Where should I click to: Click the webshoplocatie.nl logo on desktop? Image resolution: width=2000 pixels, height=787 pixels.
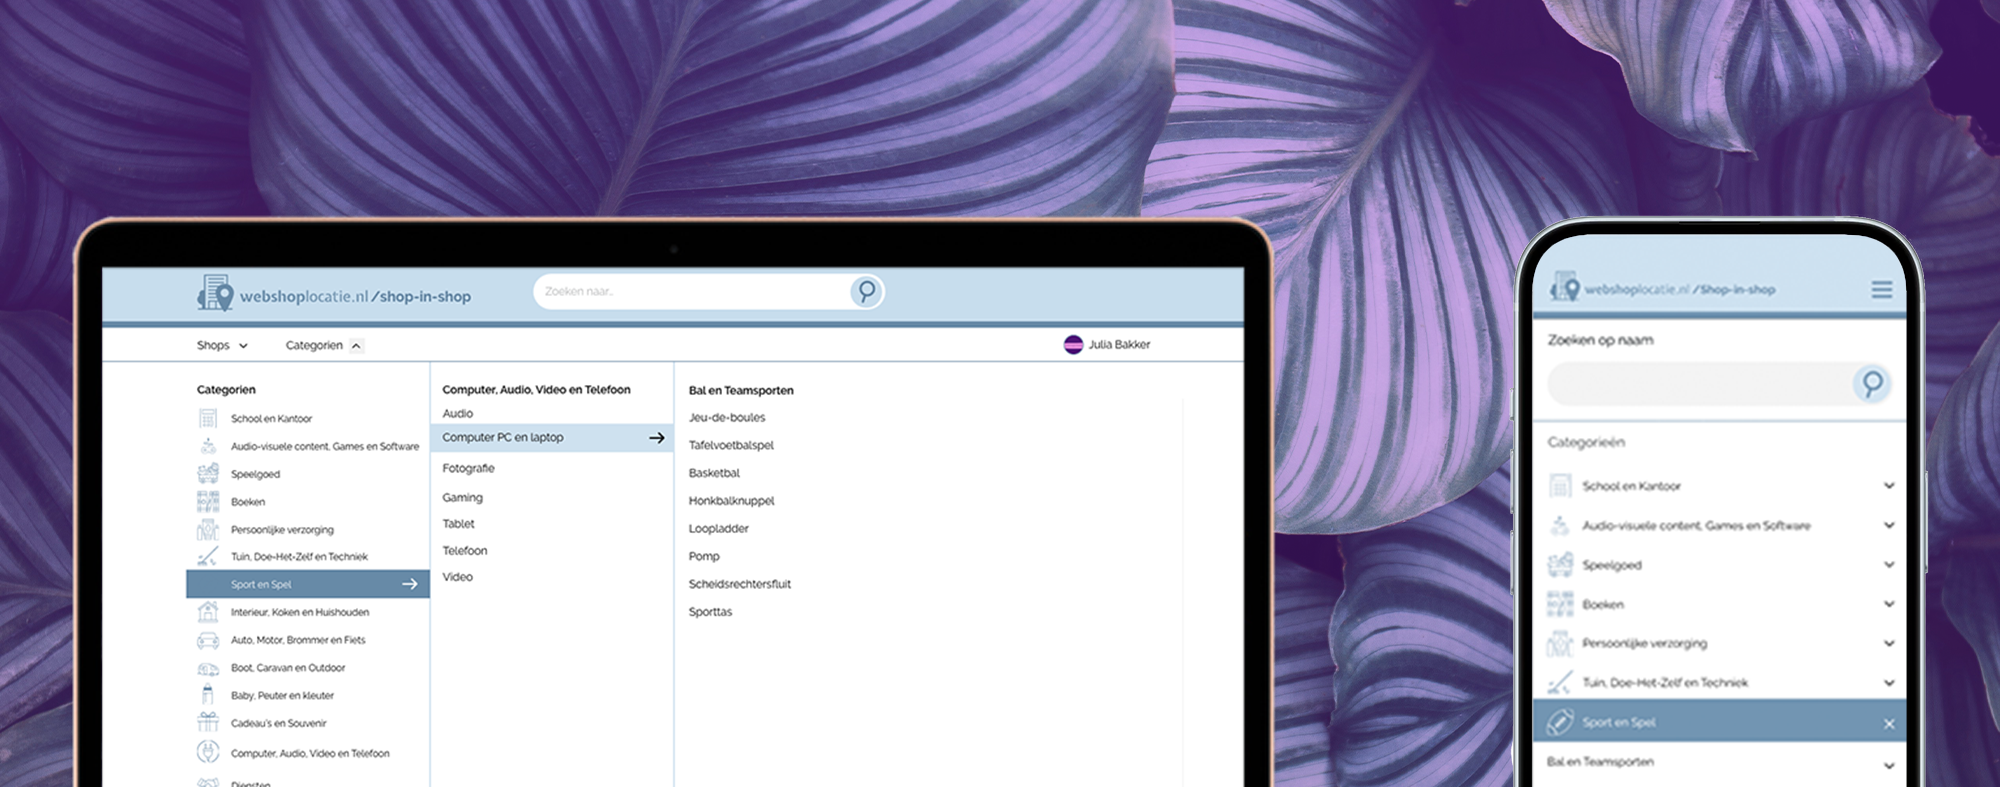tap(334, 295)
